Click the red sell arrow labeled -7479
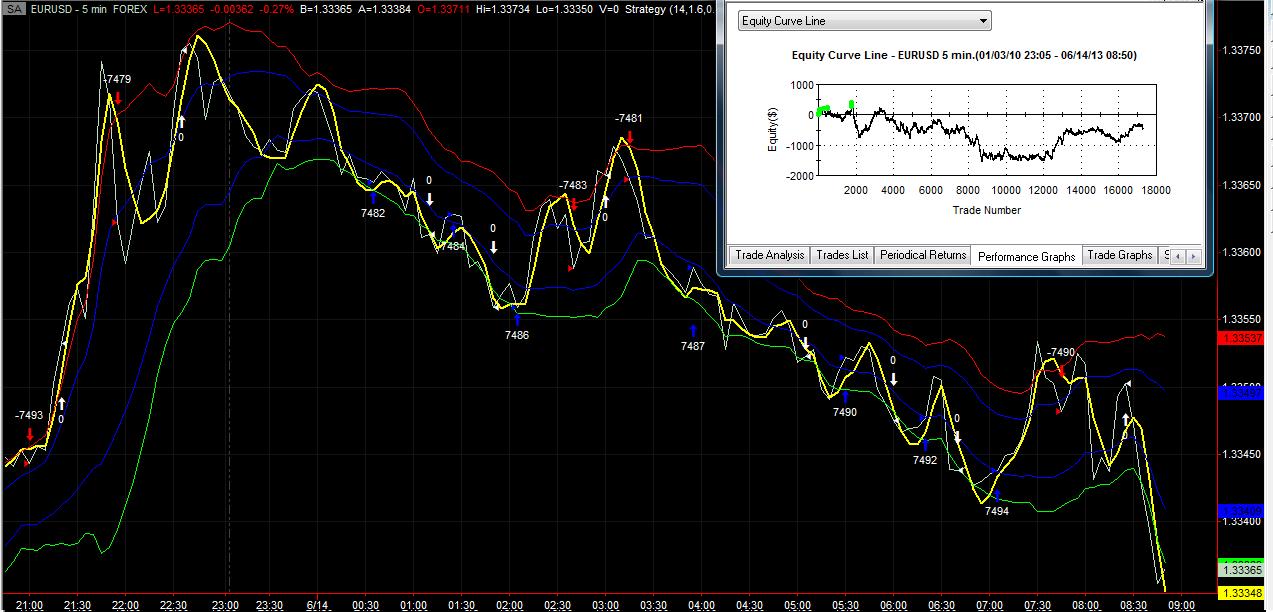1273x612 pixels. [x=118, y=98]
